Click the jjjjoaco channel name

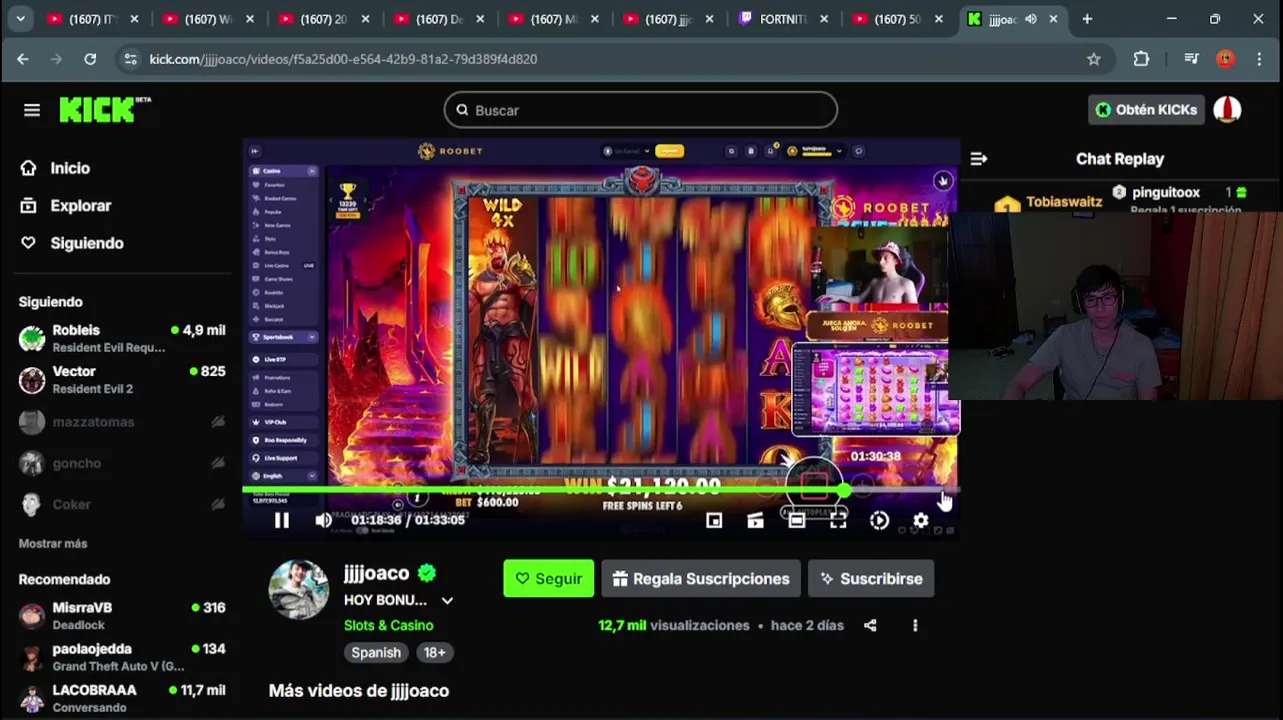coord(377,573)
